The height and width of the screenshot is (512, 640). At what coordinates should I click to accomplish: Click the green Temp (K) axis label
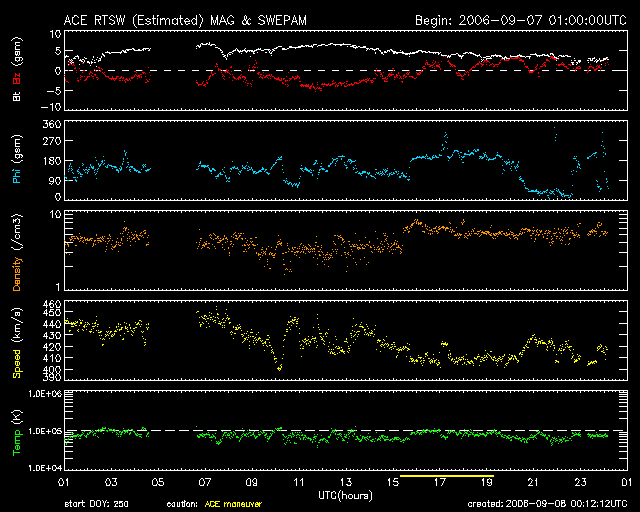coord(17,429)
